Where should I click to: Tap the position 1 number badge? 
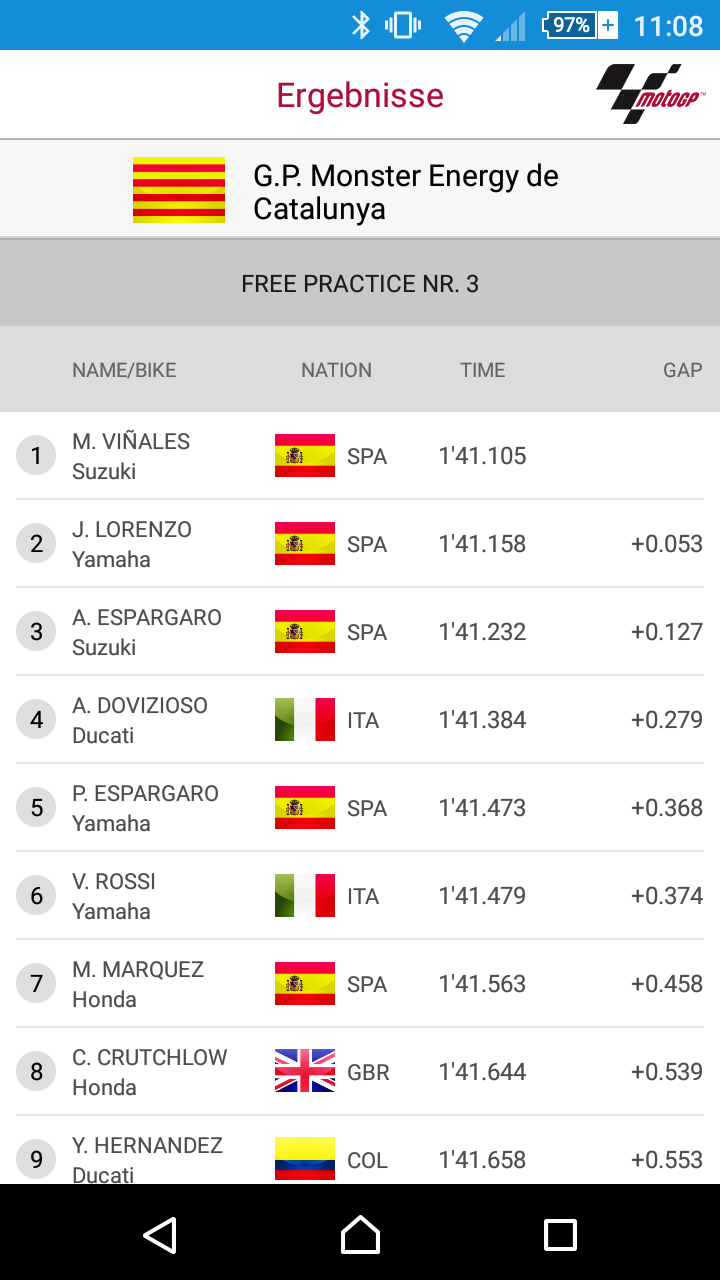pyautogui.click(x=37, y=457)
